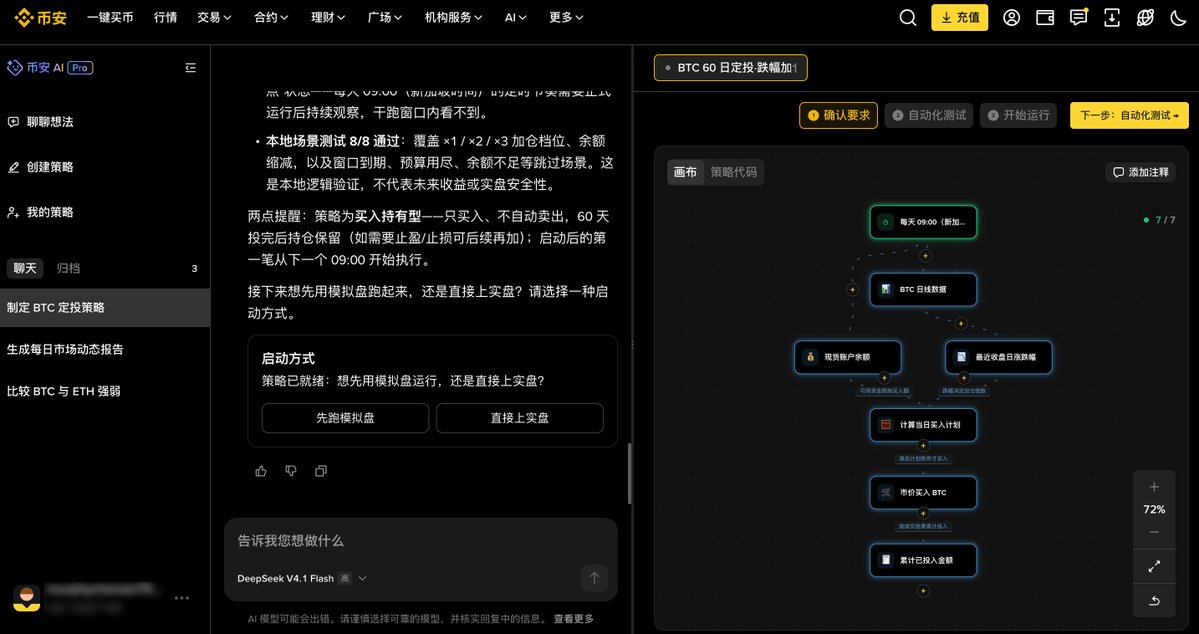This screenshot has width=1199, height=634.
Task: Open the messages notification icon
Action: (x=1078, y=18)
